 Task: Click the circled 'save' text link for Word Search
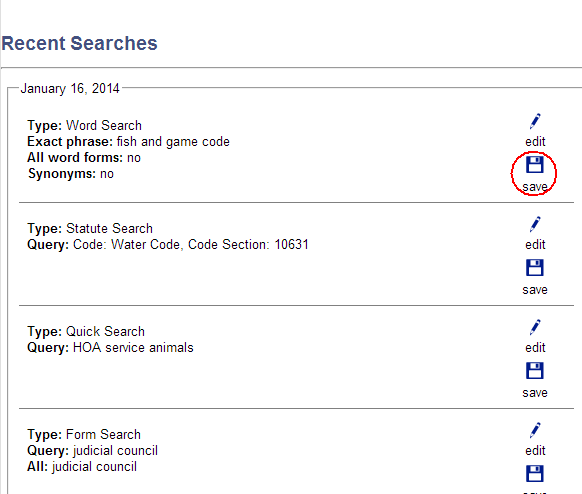point(535,186)
